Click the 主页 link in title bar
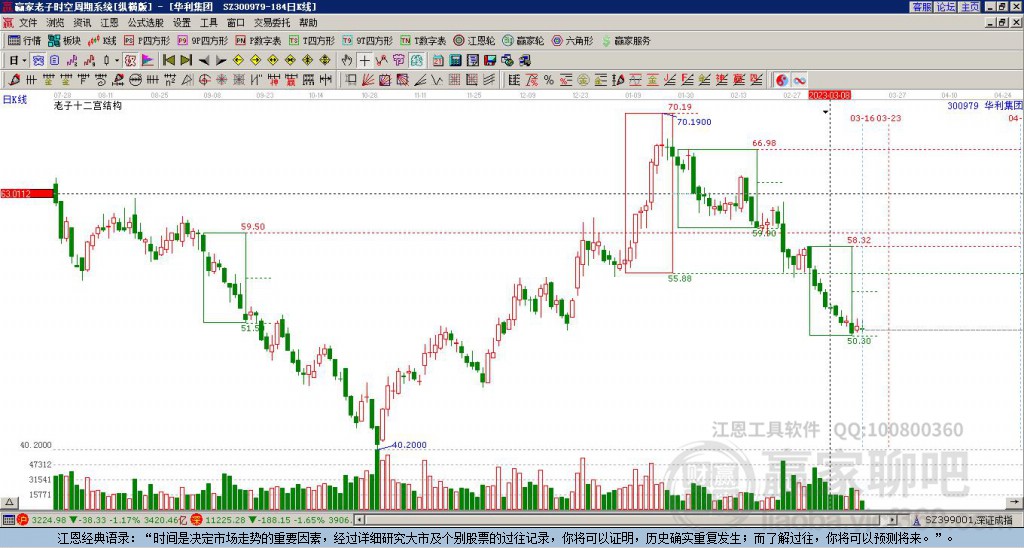1024x548 pixels. pos(969,7)
